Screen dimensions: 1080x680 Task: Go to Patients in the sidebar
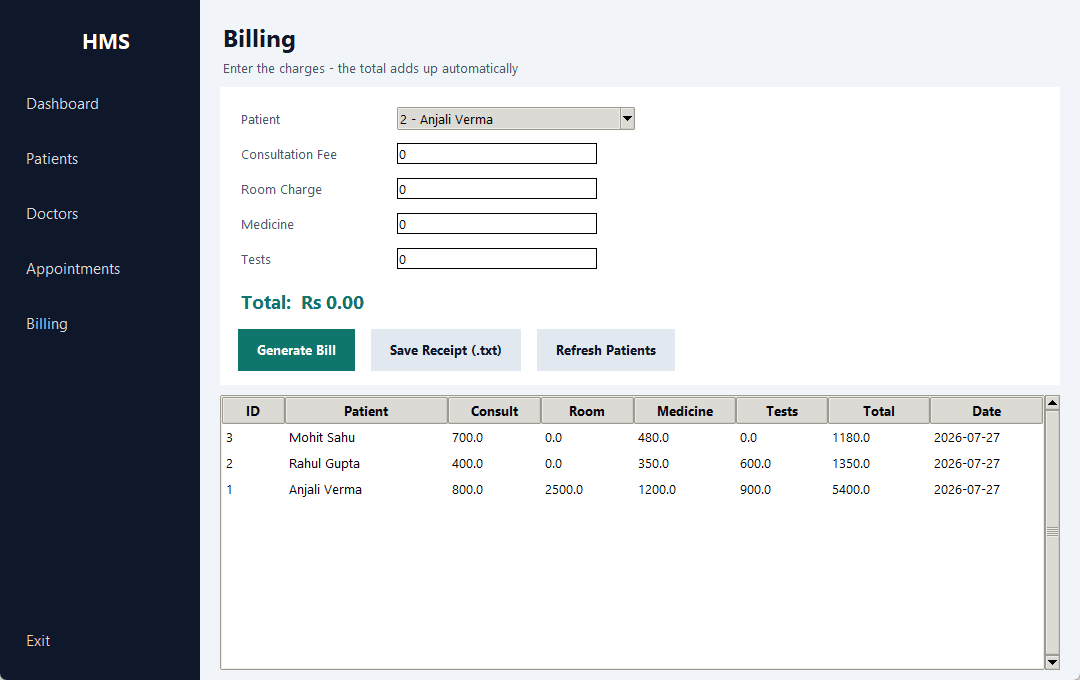pos(52,159)
